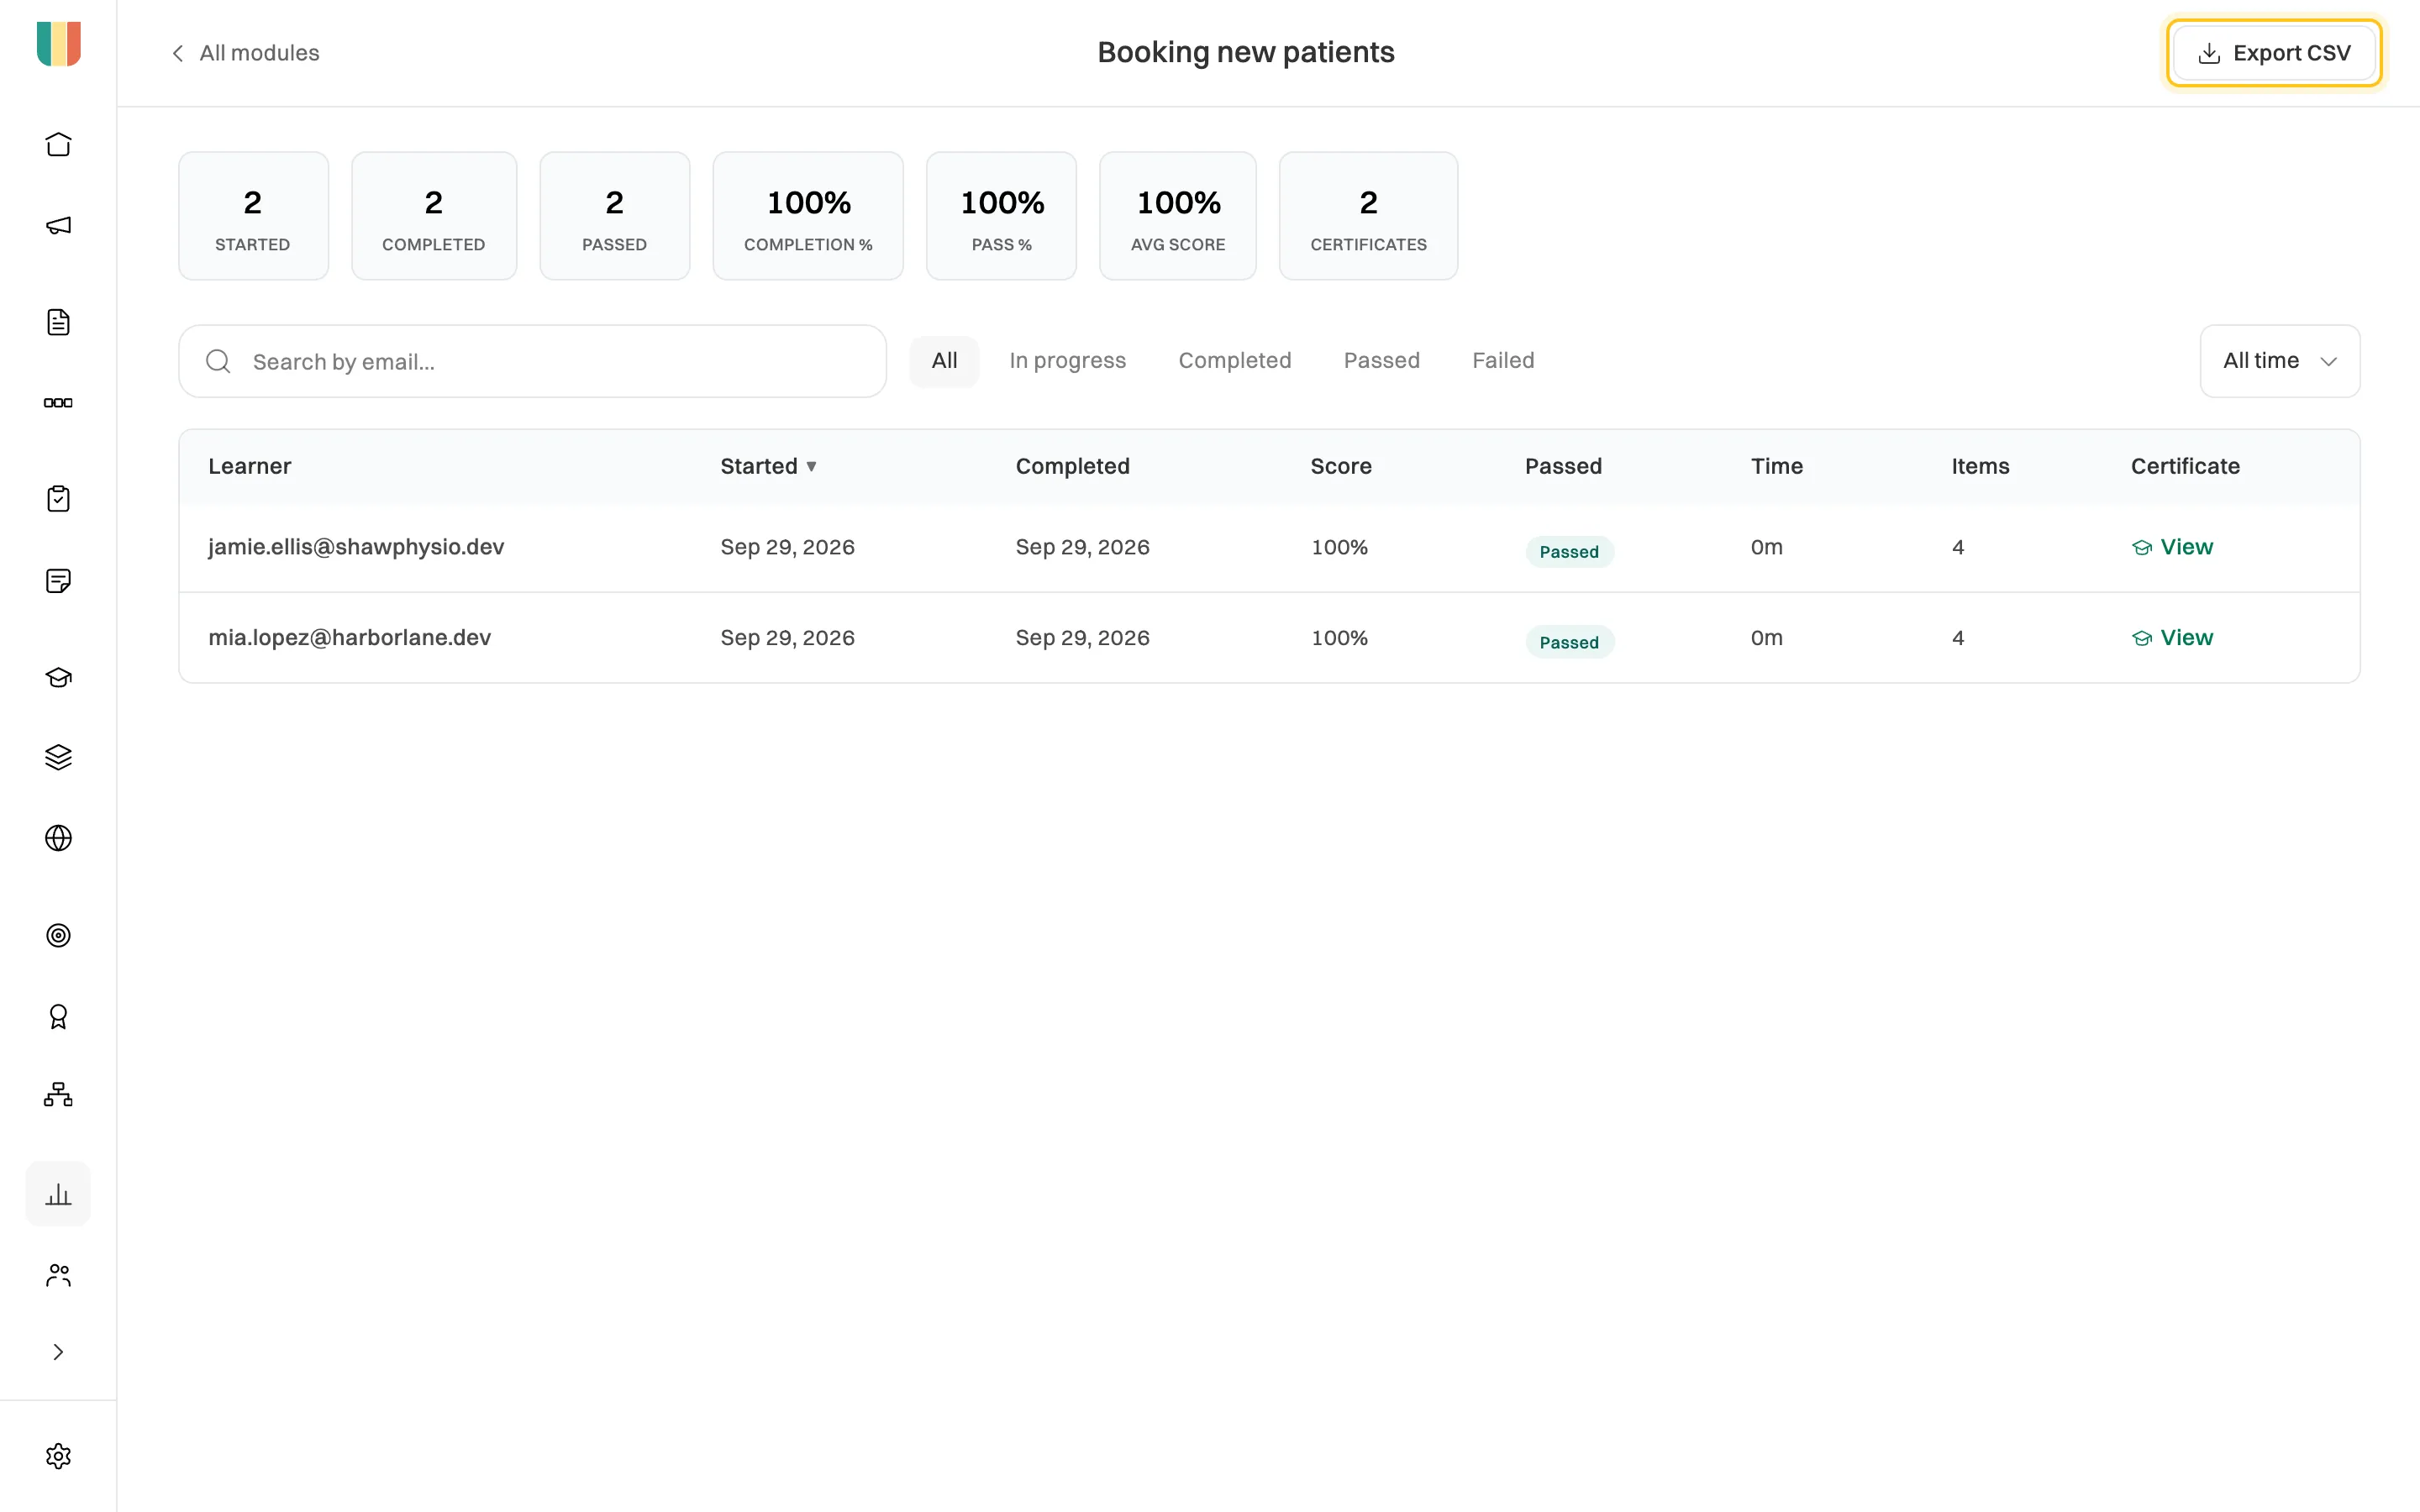2420x1512 pixels.
Task: View certificate for mia.lopez@harborlane.dev
Action: click(x=2172, y=638)
